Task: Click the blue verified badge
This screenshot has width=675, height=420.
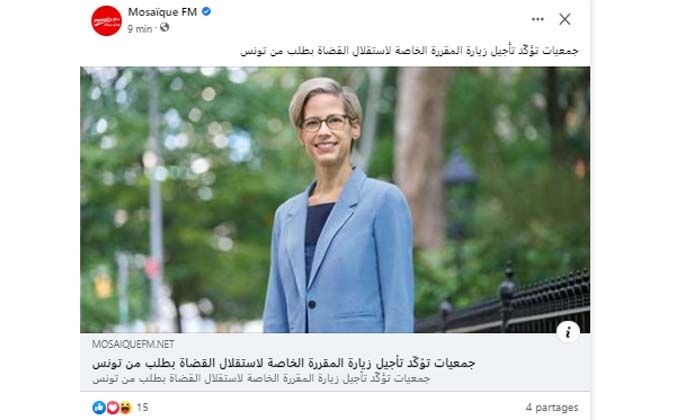Action: [x=206, y=12]
